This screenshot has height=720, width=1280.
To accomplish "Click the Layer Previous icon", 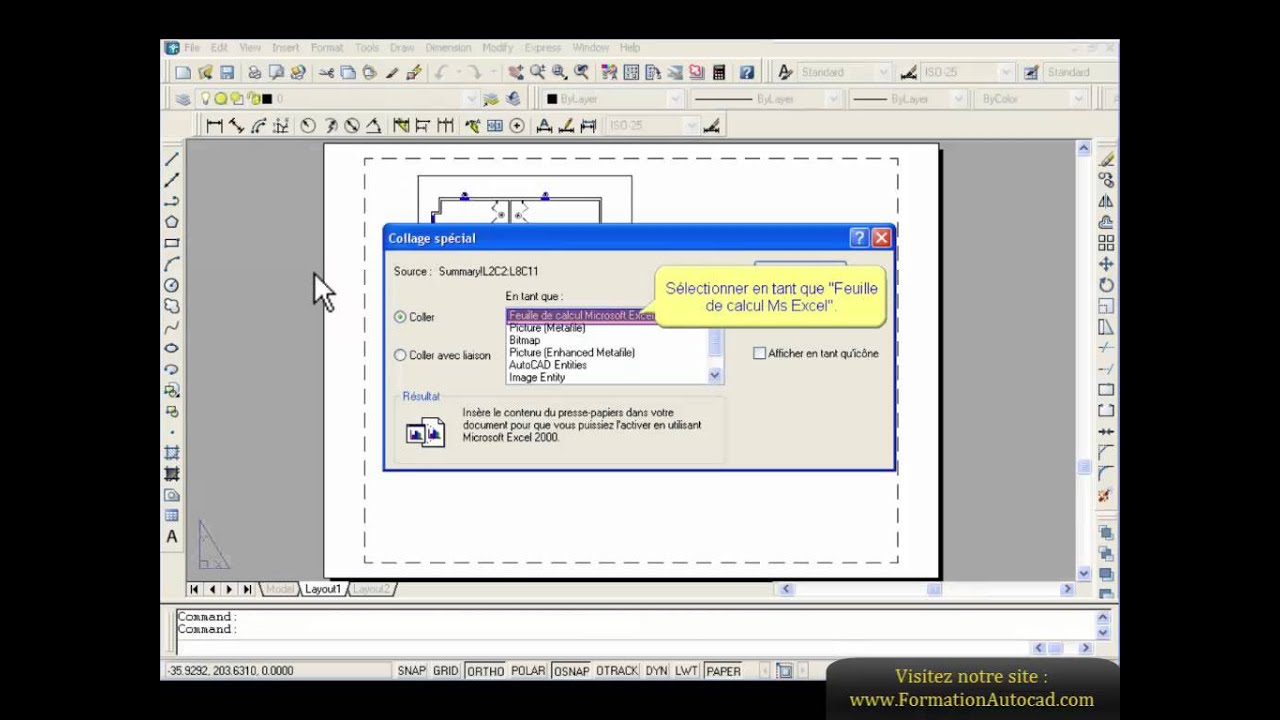I will 513,99.
